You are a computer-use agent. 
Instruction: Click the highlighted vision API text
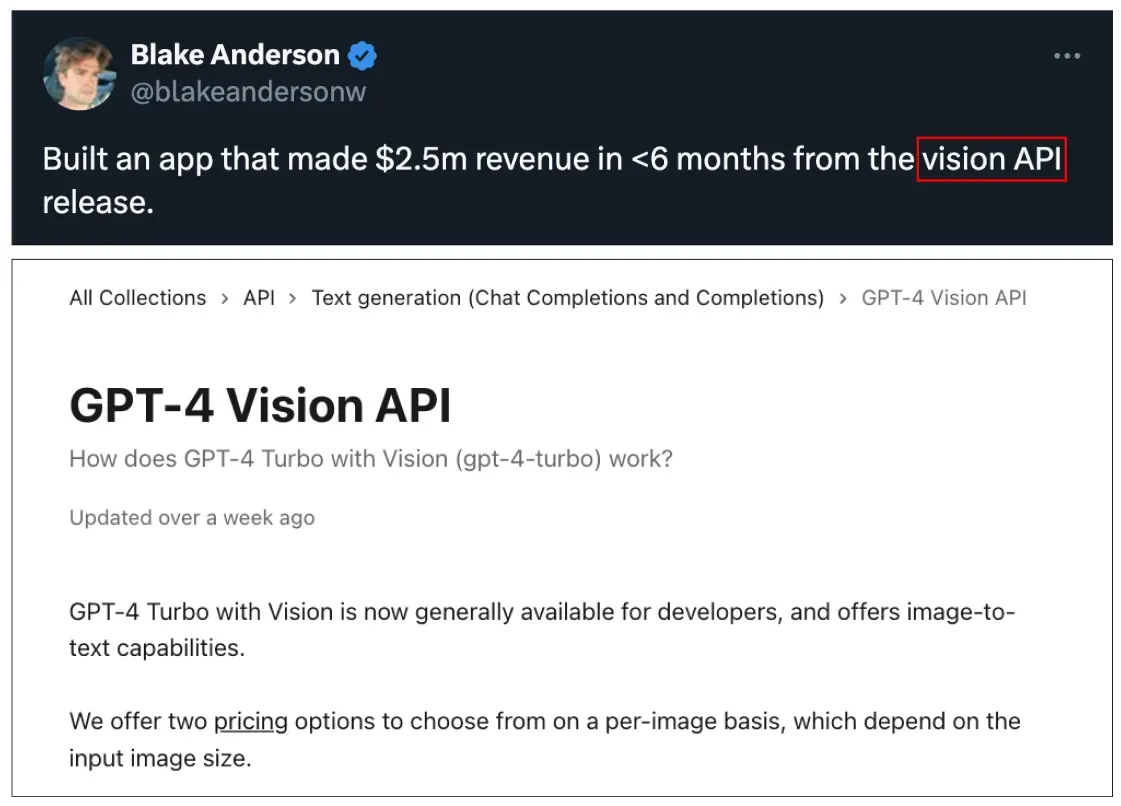click(991, 159)
